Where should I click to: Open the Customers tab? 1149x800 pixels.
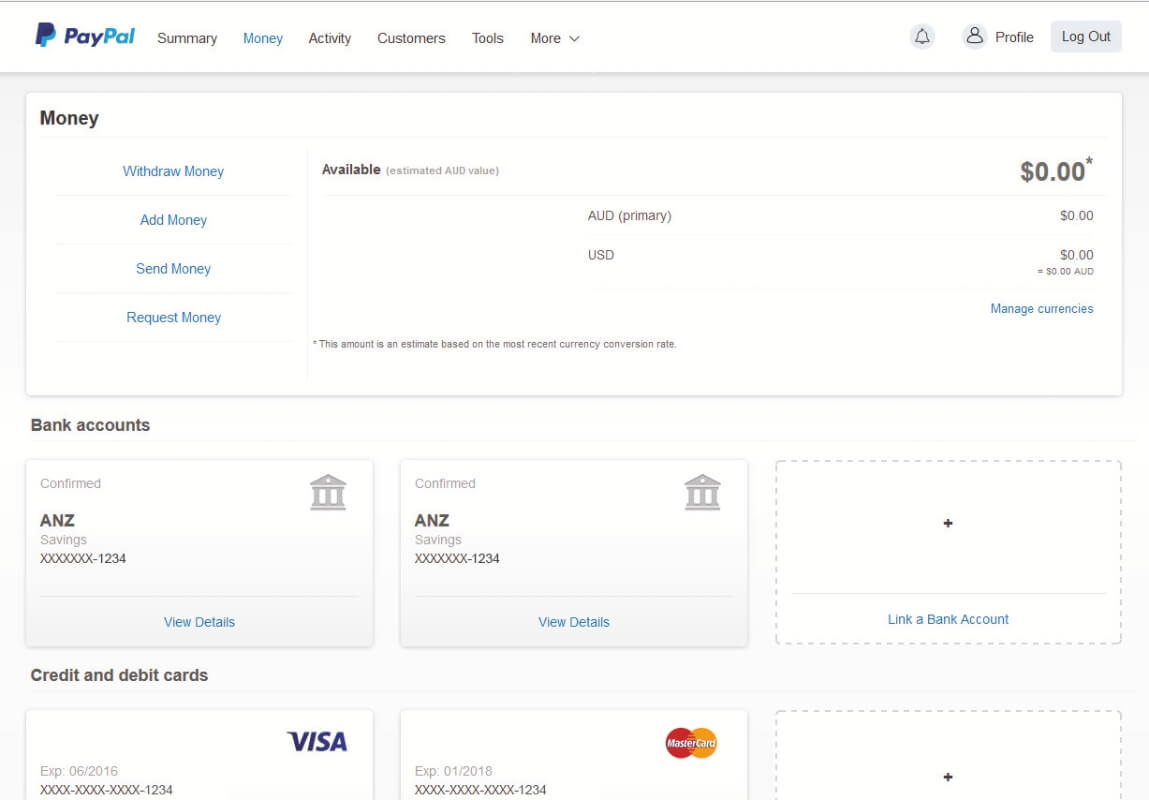tap(411, 38)
